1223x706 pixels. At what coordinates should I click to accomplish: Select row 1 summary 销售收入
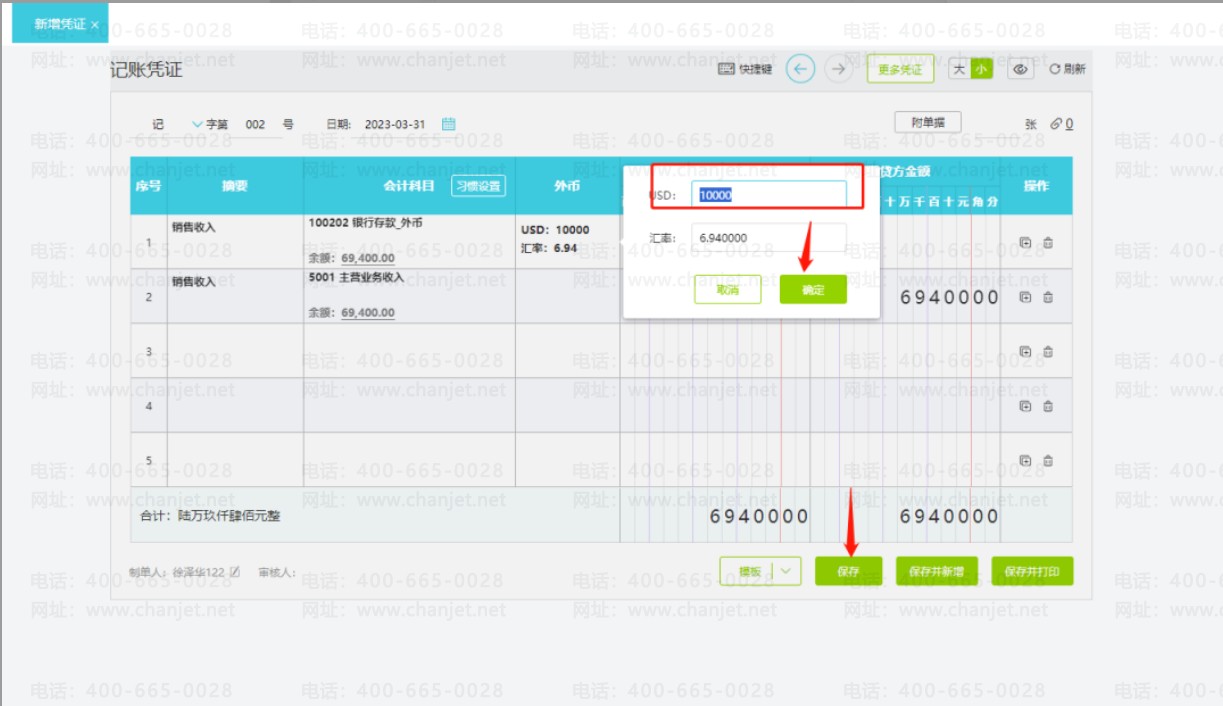coord(193,227)
